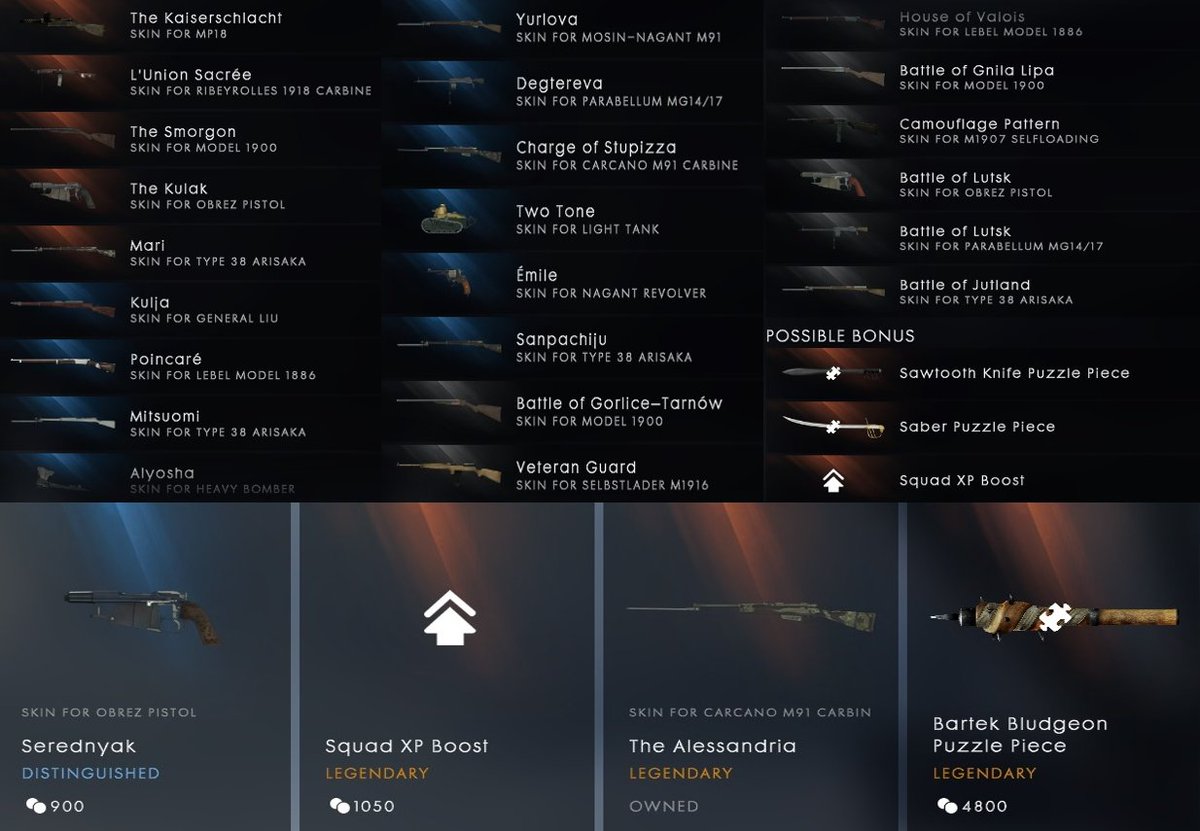Select the Battle of Gorlice–Tarnów skin

(572, 412)
